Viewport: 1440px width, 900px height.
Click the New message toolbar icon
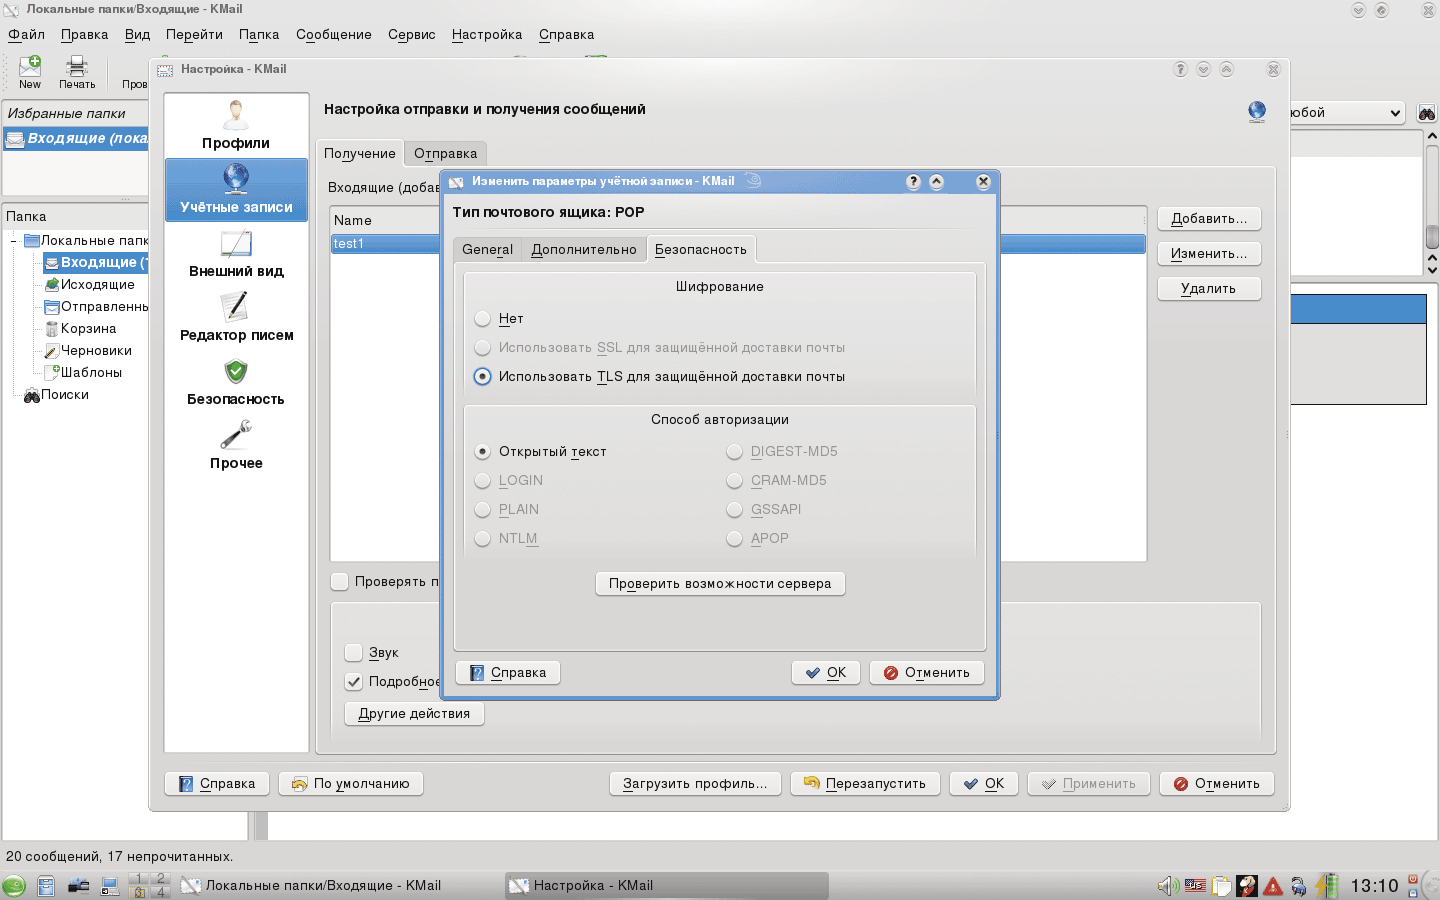[x=30, y=72]
